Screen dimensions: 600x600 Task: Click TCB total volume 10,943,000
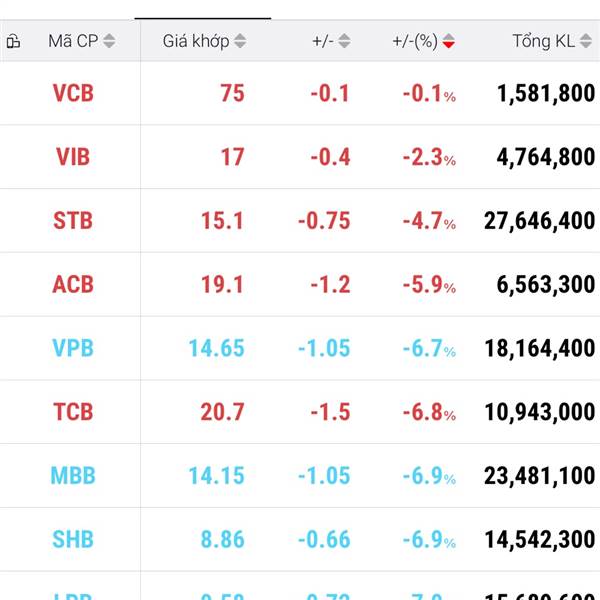[540, 412]
